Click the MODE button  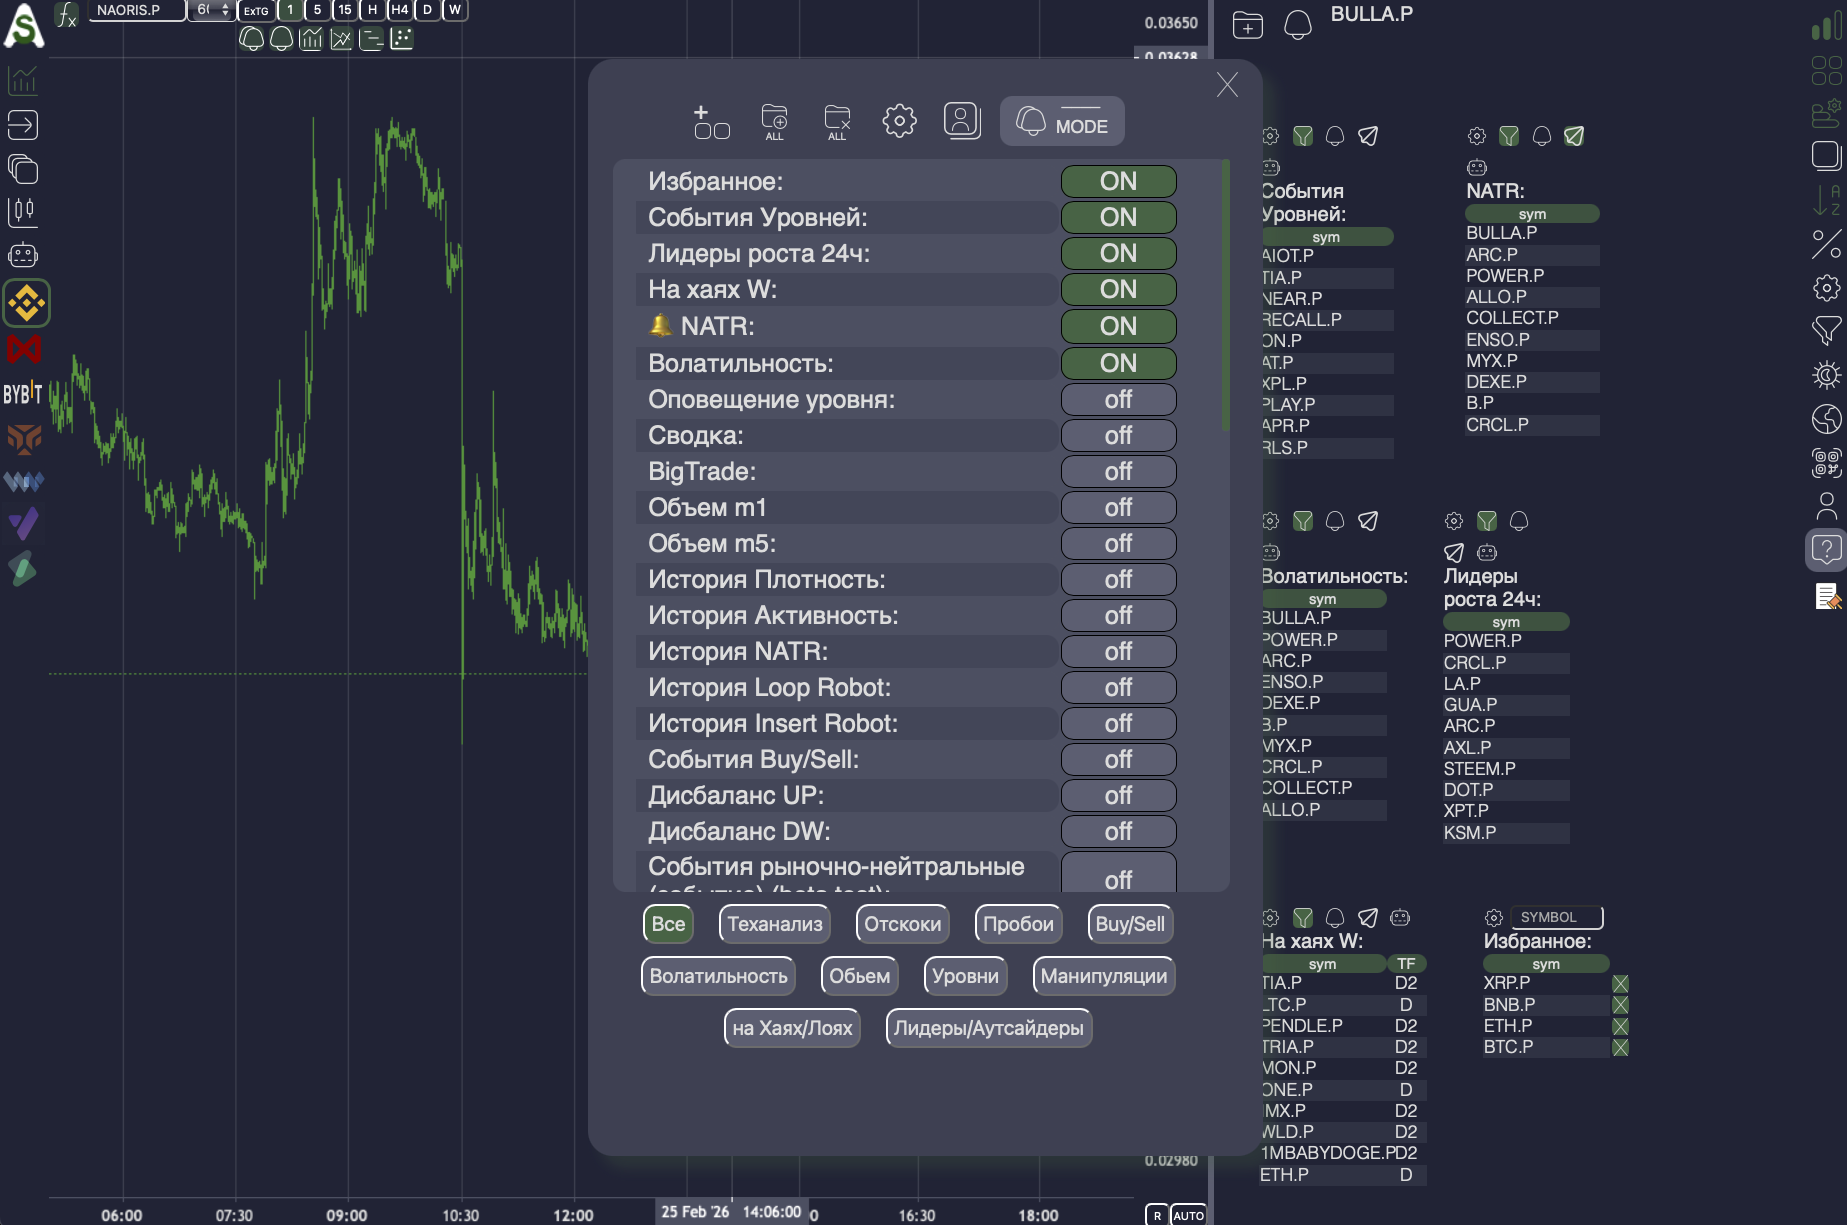point(1062,122)
